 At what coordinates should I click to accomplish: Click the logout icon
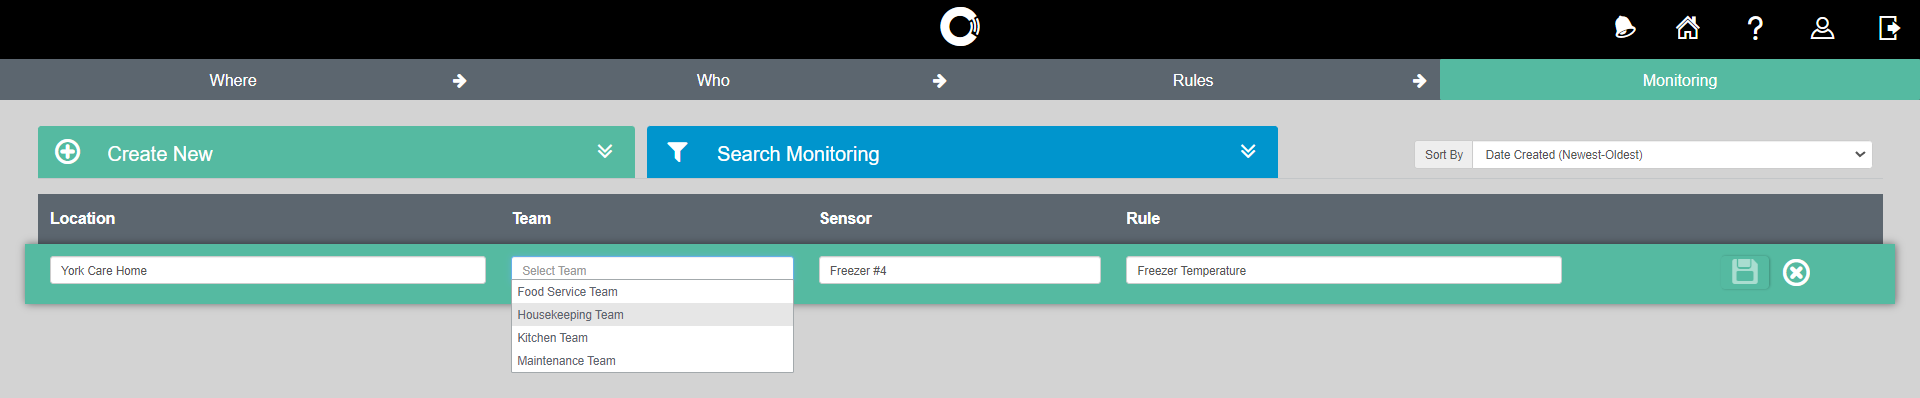click(1889, 28)
